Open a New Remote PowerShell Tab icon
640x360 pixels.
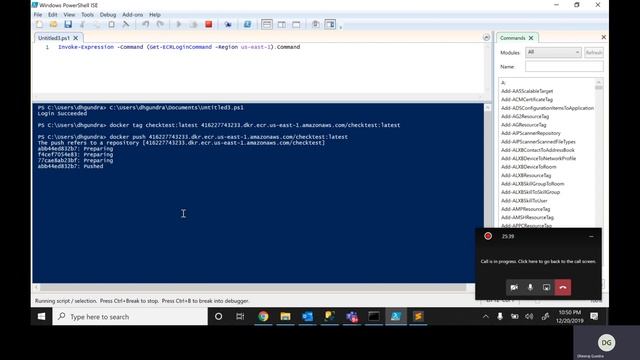tap(228, 24)
